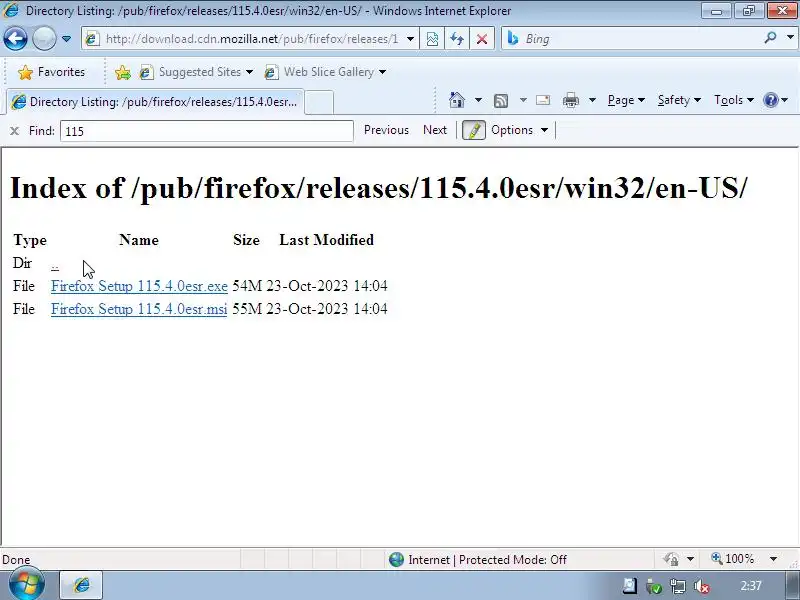
Task: Open the Page menu
Action: click(626, 100)
